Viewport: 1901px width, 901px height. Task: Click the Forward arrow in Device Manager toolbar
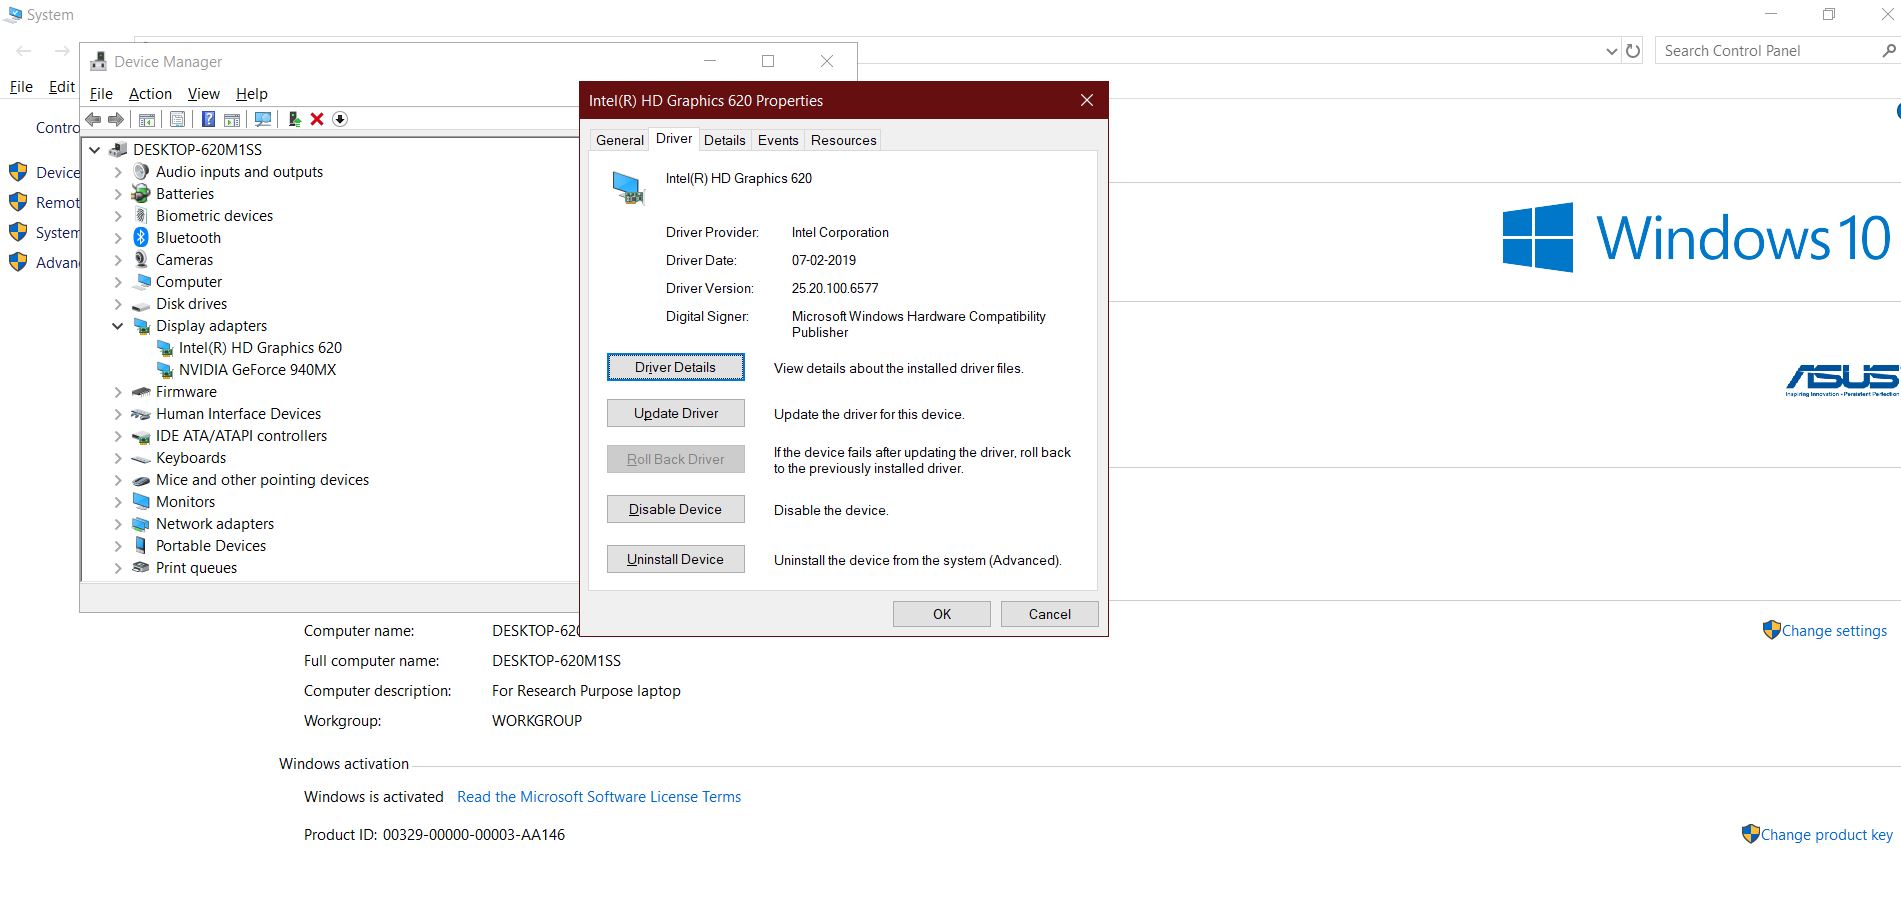pos(116,119)
